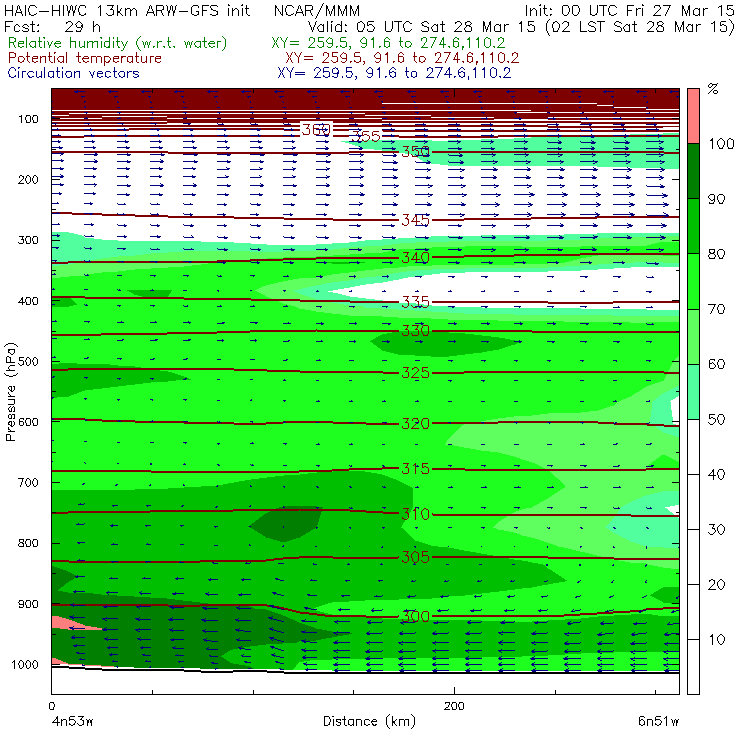This screenshot has height=740, width=740.
Task: Select the 300 contour label
Action: pyautogui.click(x=415, y=616)
